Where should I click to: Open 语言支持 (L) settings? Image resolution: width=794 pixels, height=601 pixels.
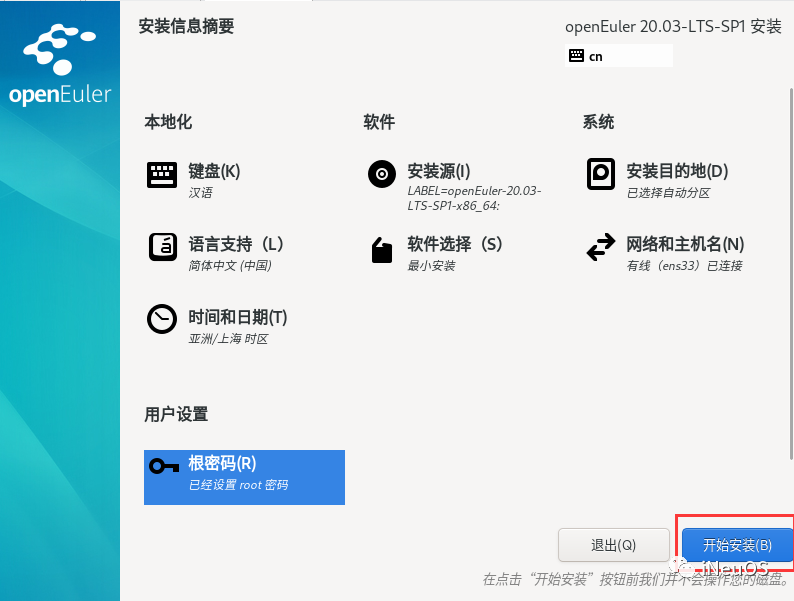236,244
